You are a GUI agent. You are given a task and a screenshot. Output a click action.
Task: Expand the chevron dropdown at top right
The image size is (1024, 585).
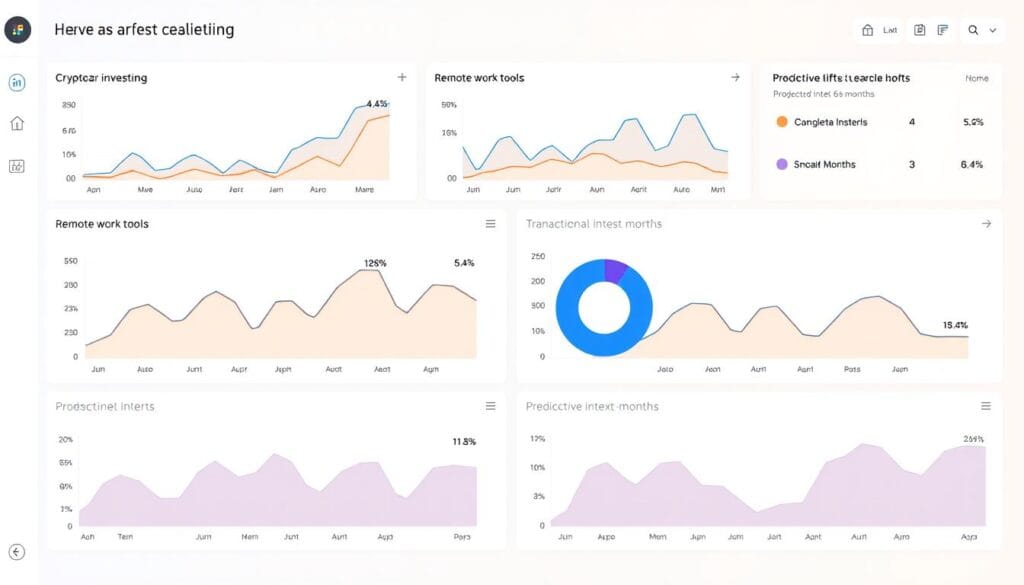(992, 30)
